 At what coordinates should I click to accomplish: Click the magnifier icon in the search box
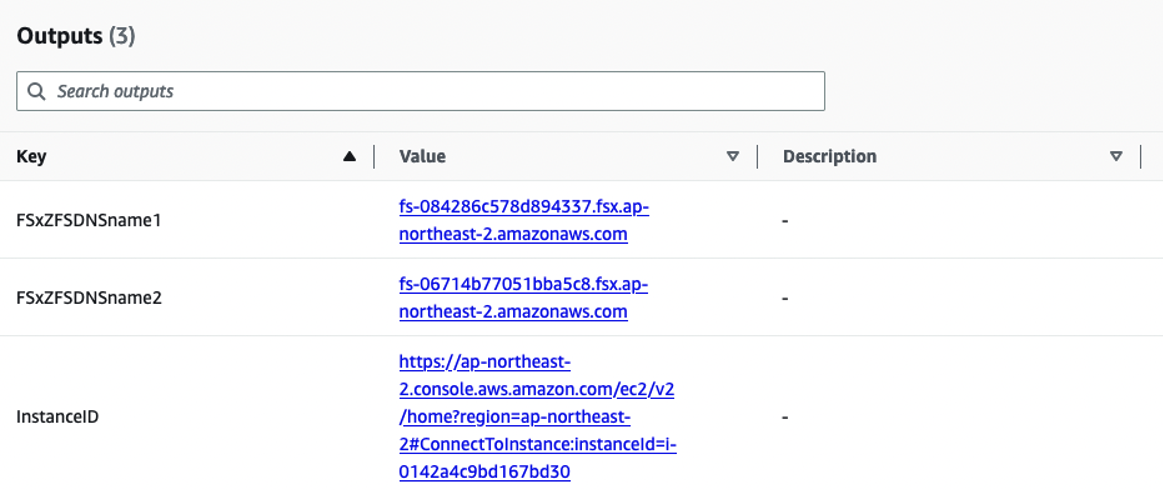[36, 91]
